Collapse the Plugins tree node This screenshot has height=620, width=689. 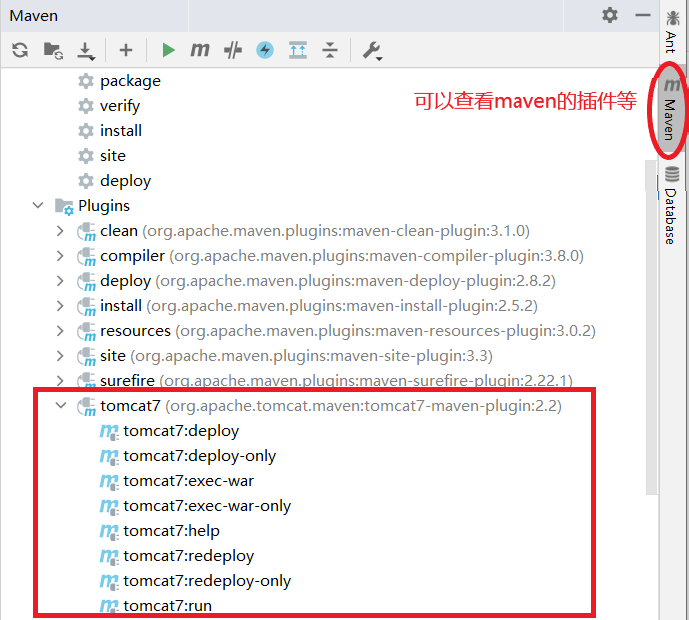click(38, 206)
